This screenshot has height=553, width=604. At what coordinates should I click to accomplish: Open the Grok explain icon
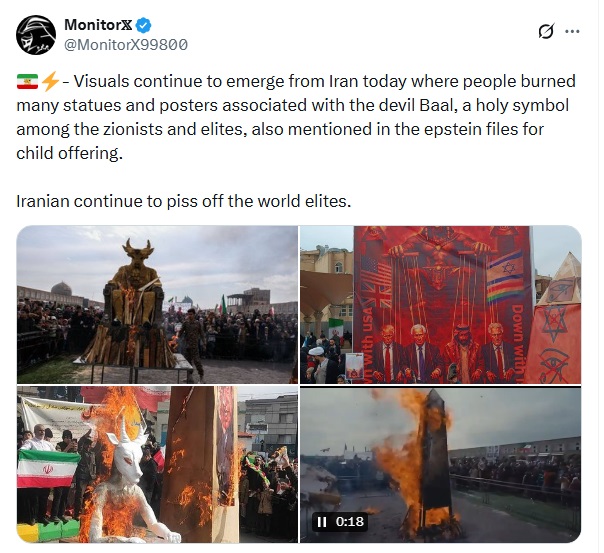click(546, 31)
